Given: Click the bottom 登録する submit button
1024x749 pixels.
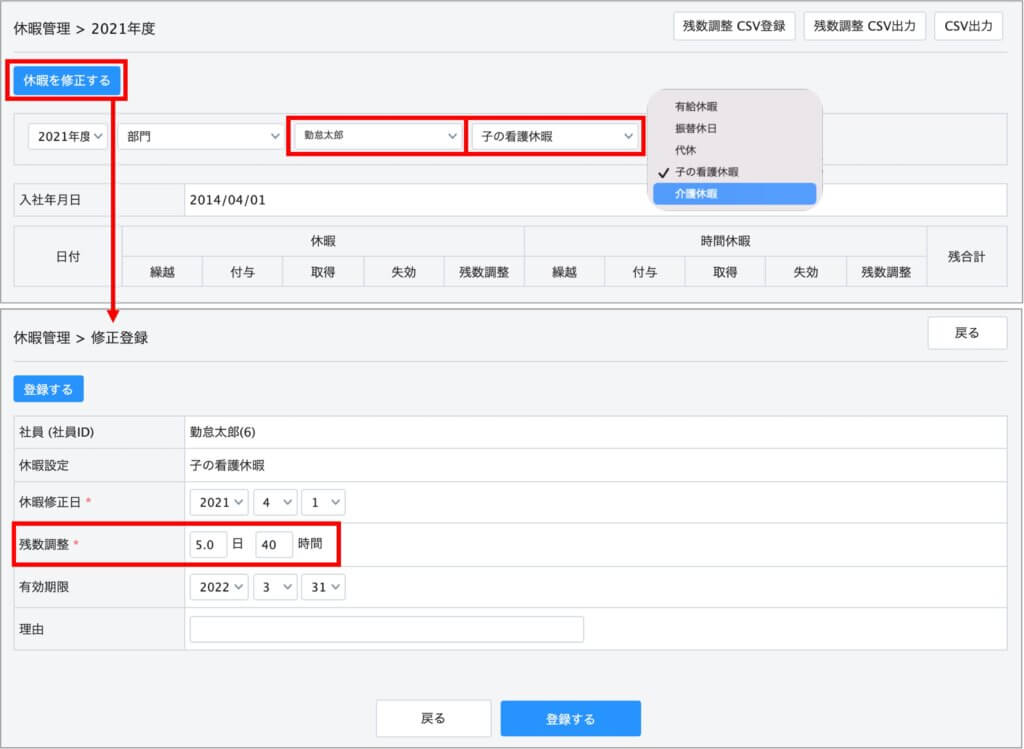Looking at the screenshot, I should [x=570, y=718].
